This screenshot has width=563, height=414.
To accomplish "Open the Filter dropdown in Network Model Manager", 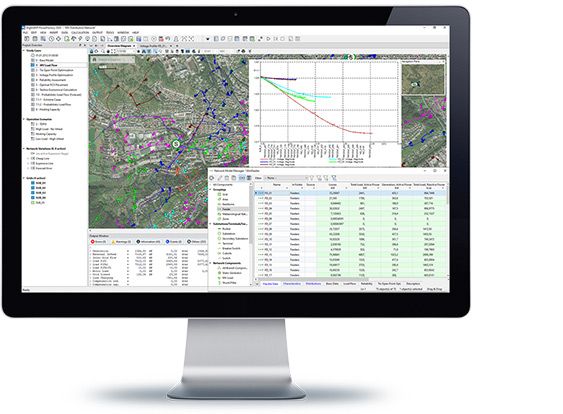I will tap(286, 178).
